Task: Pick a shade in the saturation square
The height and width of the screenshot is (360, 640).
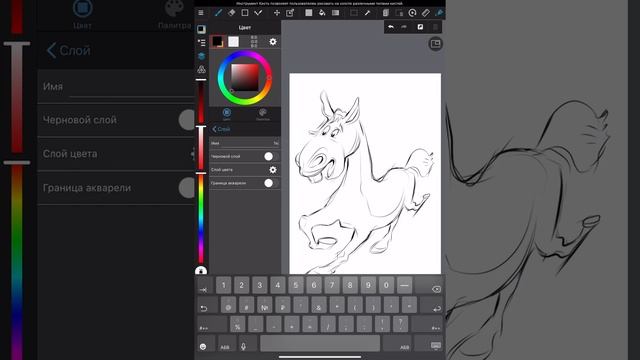Action: [x=245, y=78]
